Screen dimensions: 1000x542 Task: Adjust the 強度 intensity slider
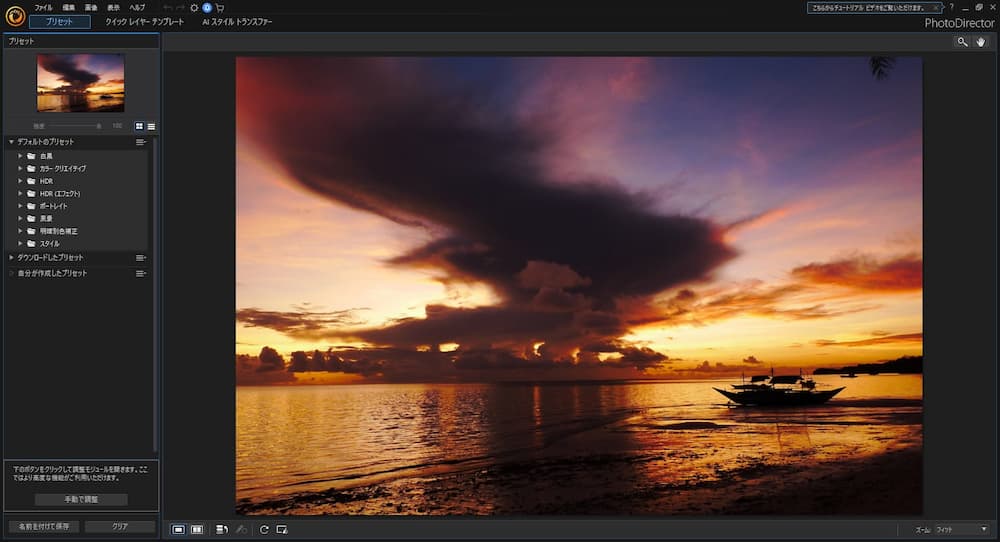coord(76,126)
